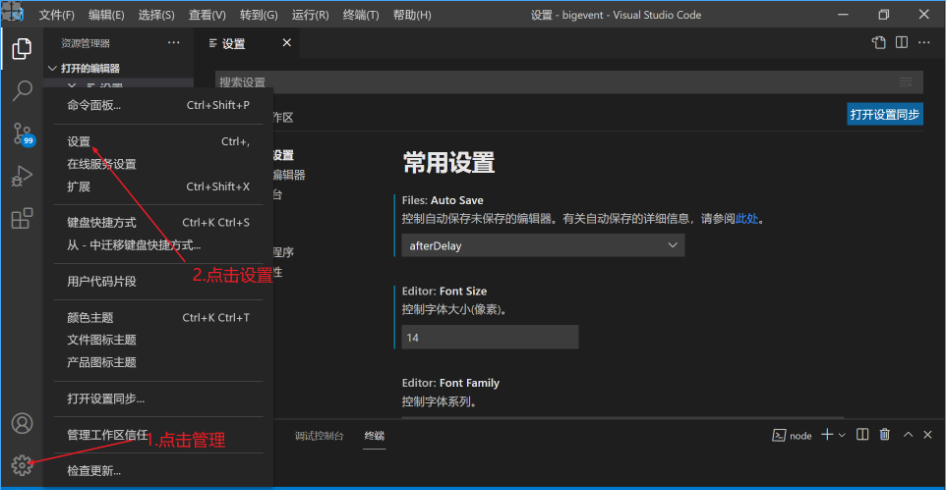Open Source Control with 99 badge
Screen dimensions: 946x490
click(x=23, y=134)
